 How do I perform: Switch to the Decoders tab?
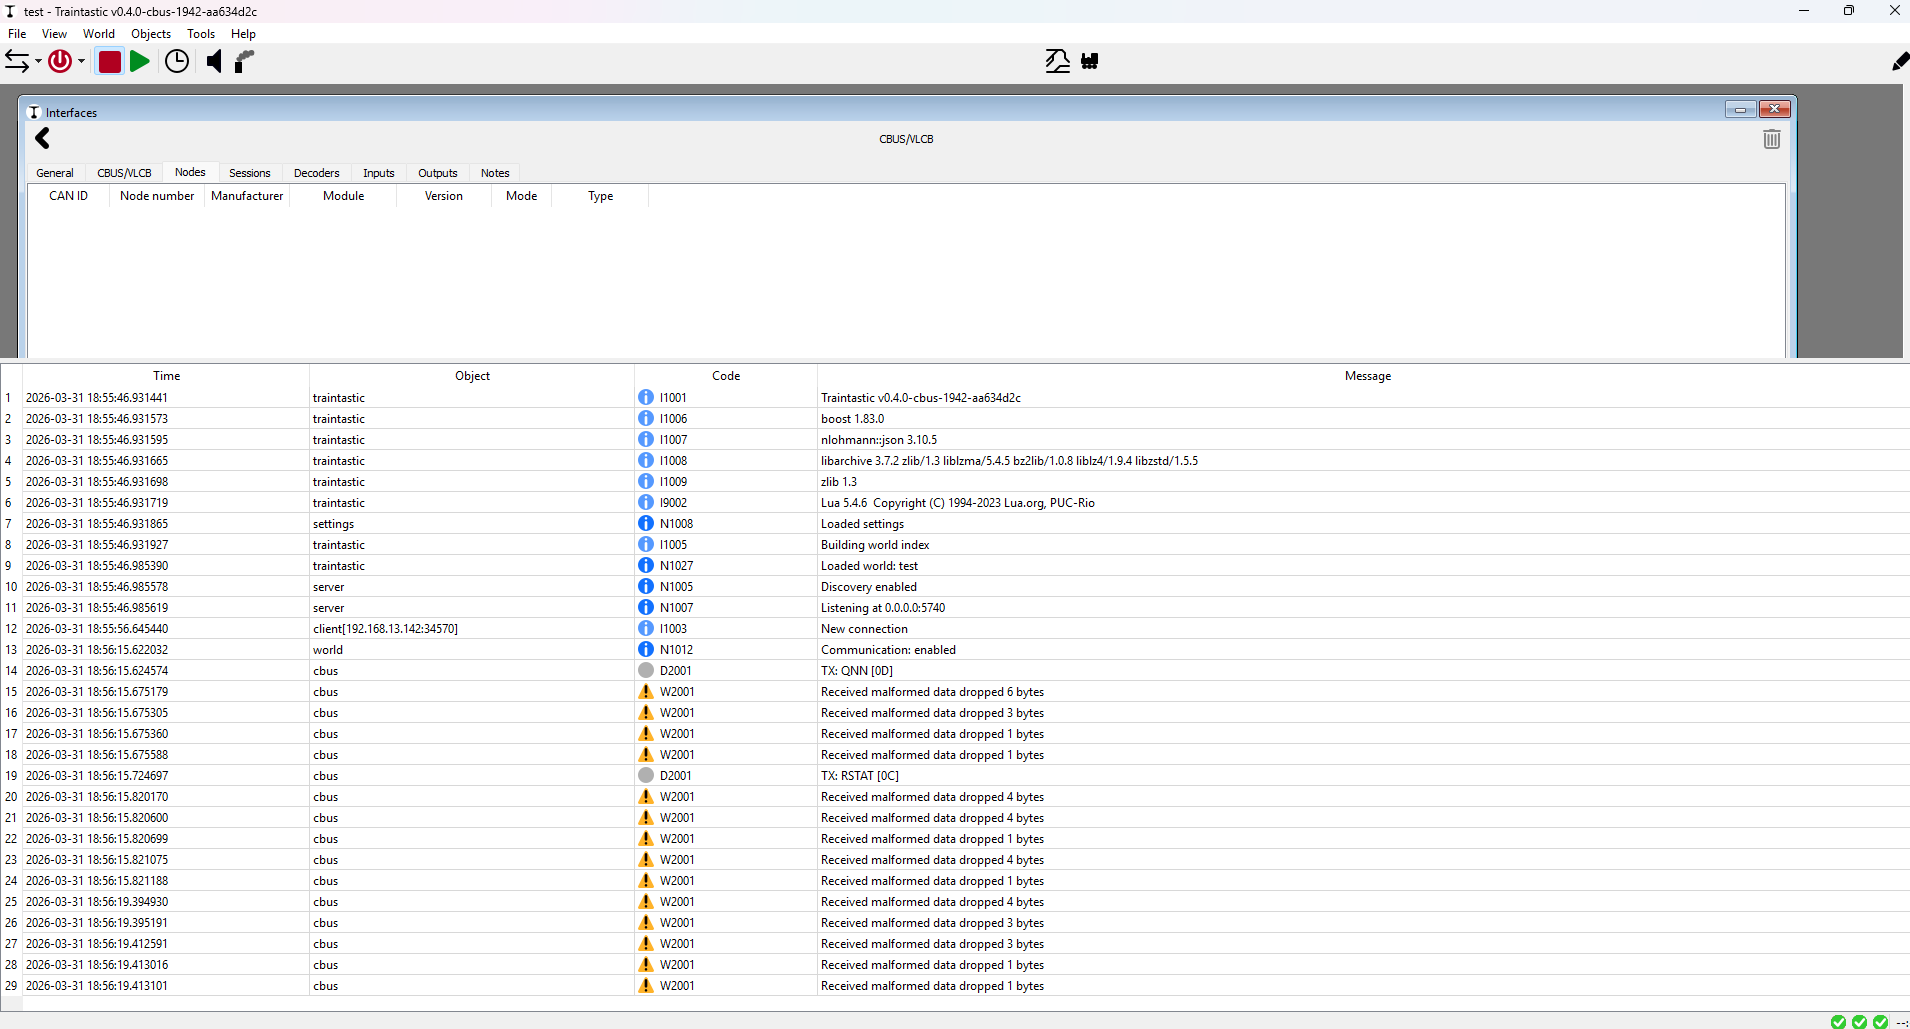316,173
